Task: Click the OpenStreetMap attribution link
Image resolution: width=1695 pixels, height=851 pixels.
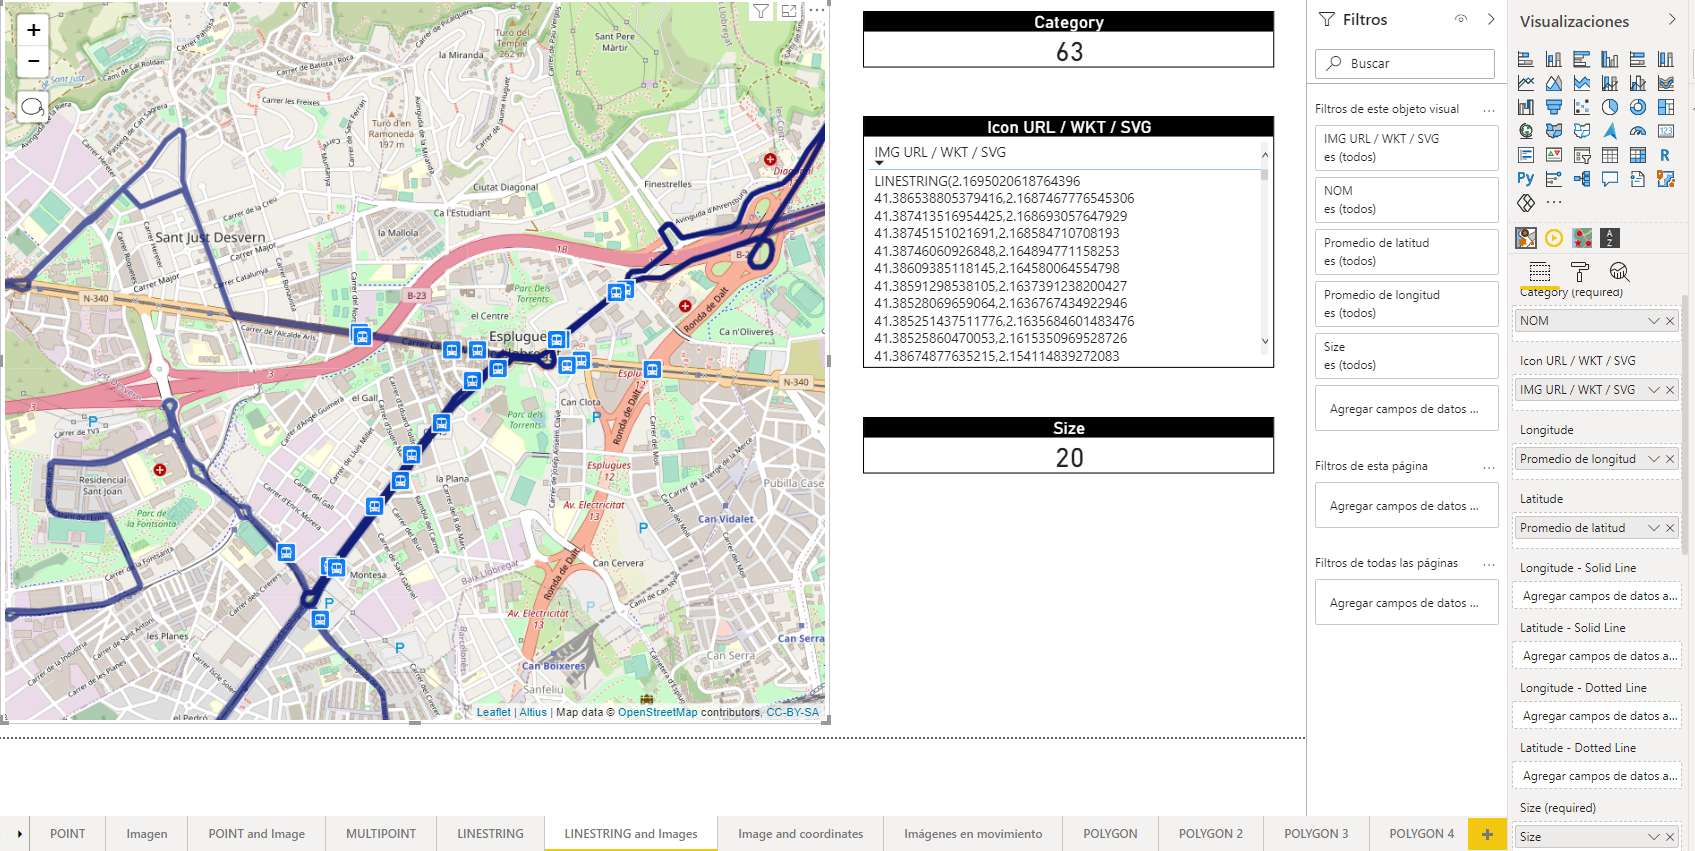Action: (x=657, y=713)
